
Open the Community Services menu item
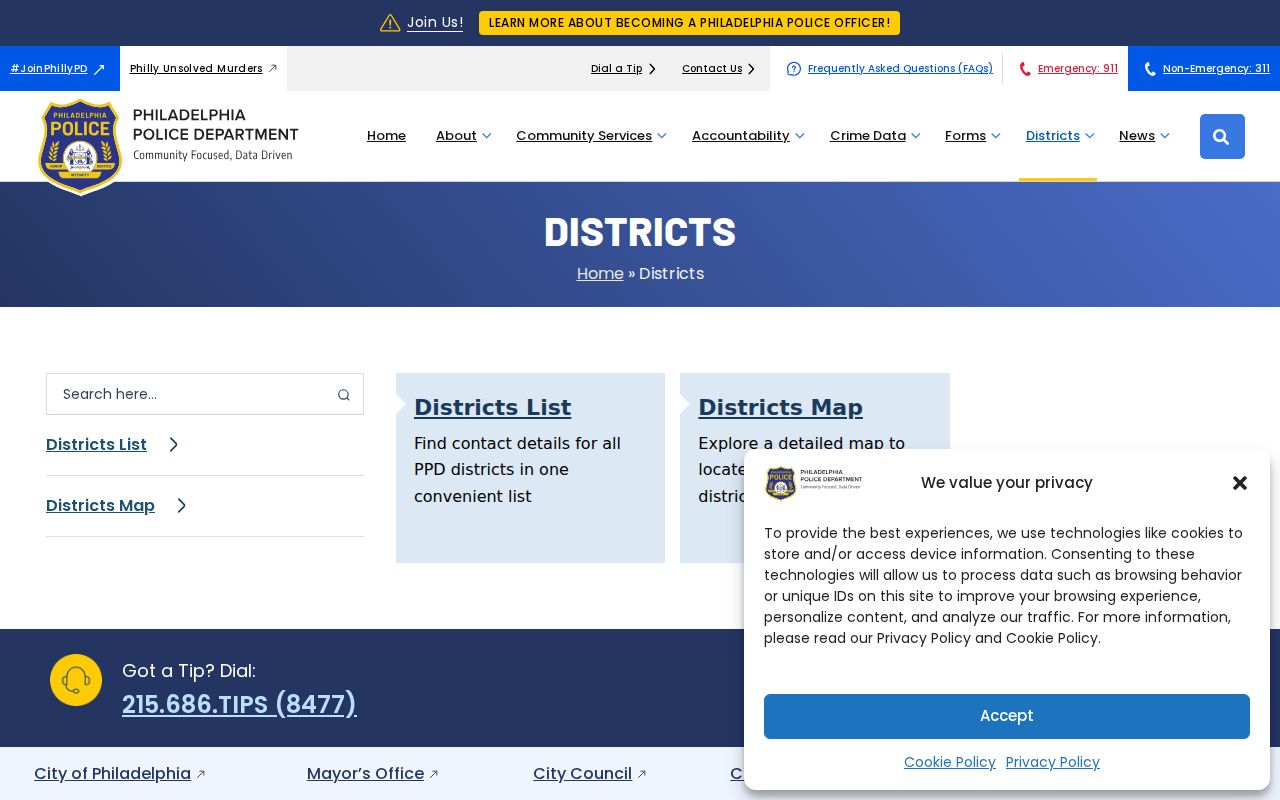coord(584,136)
